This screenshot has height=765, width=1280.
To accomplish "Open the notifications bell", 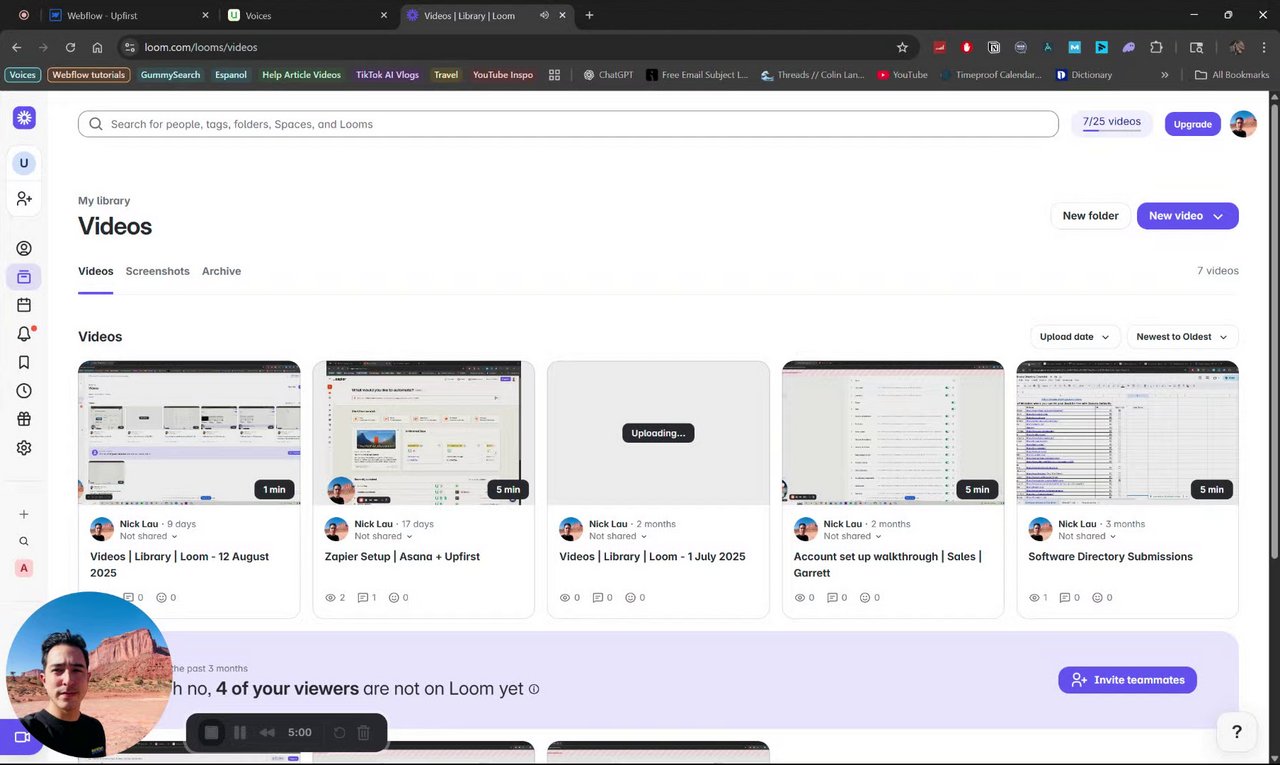I will (x=24, y=334).
